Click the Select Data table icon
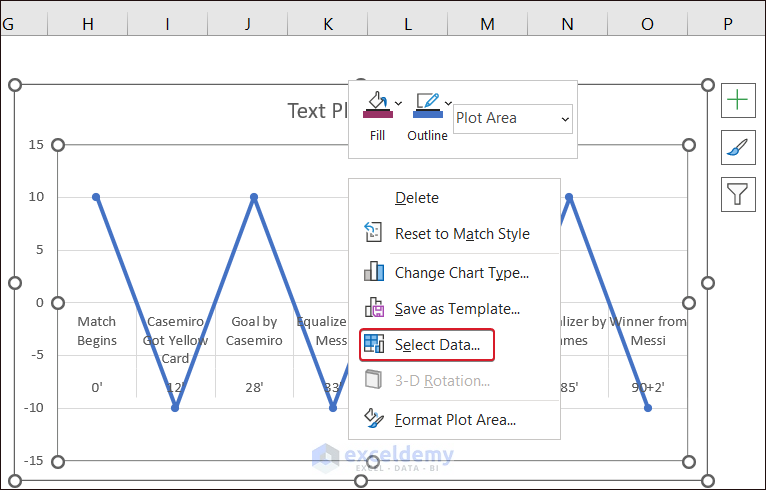The width and height of the screenshot is (766, 490). 374,345
